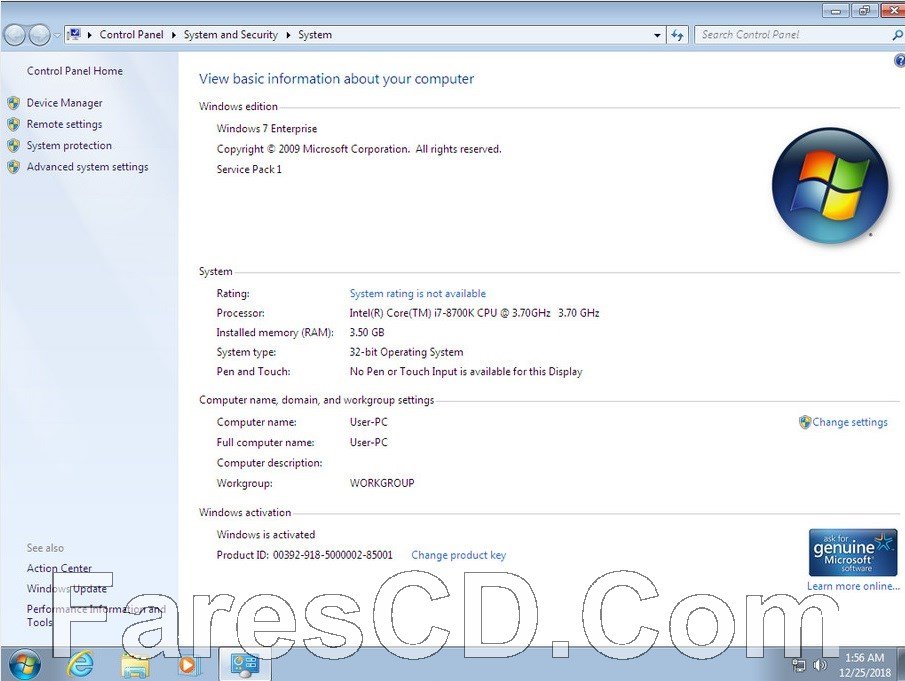905x681 pixels.
Task: Click the search magnifier icon
Action: point(897,35)
